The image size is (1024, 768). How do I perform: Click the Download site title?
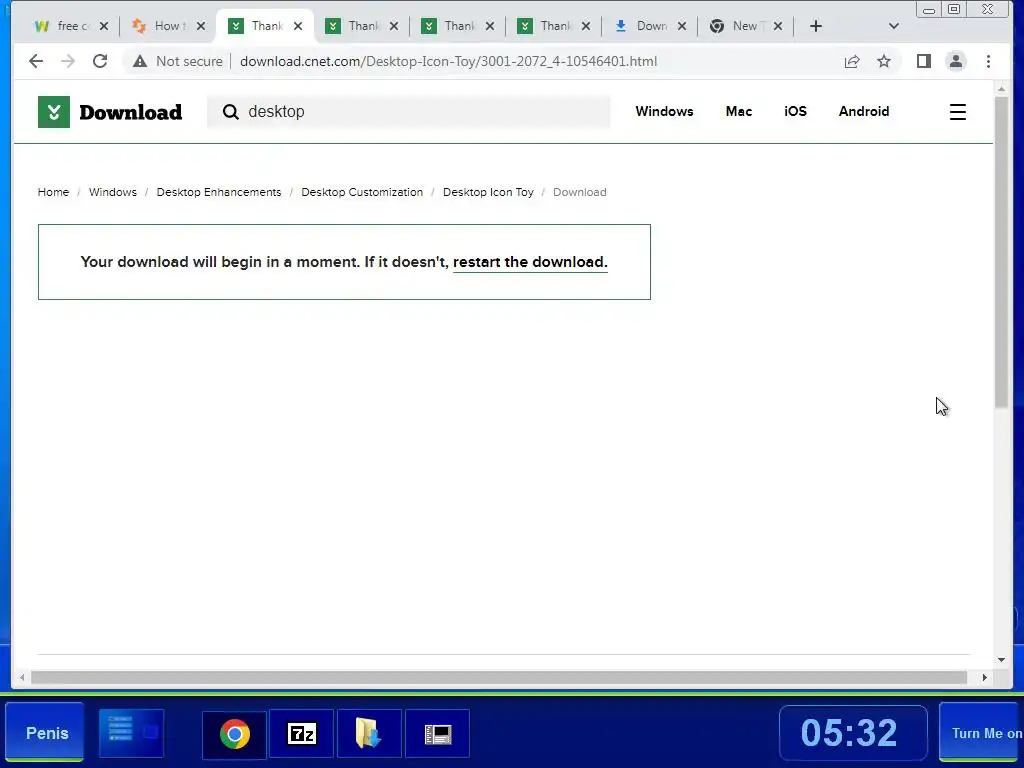click(131, 112)
